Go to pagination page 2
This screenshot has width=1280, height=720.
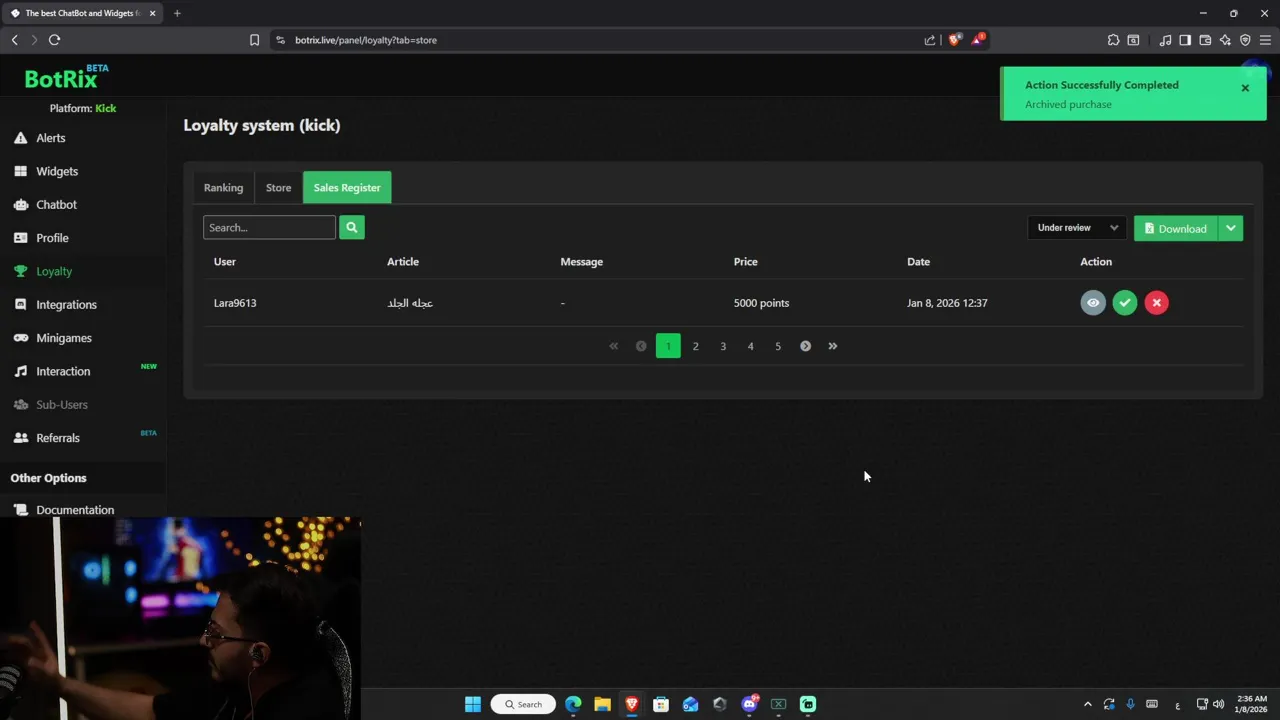tap(696, 346)
